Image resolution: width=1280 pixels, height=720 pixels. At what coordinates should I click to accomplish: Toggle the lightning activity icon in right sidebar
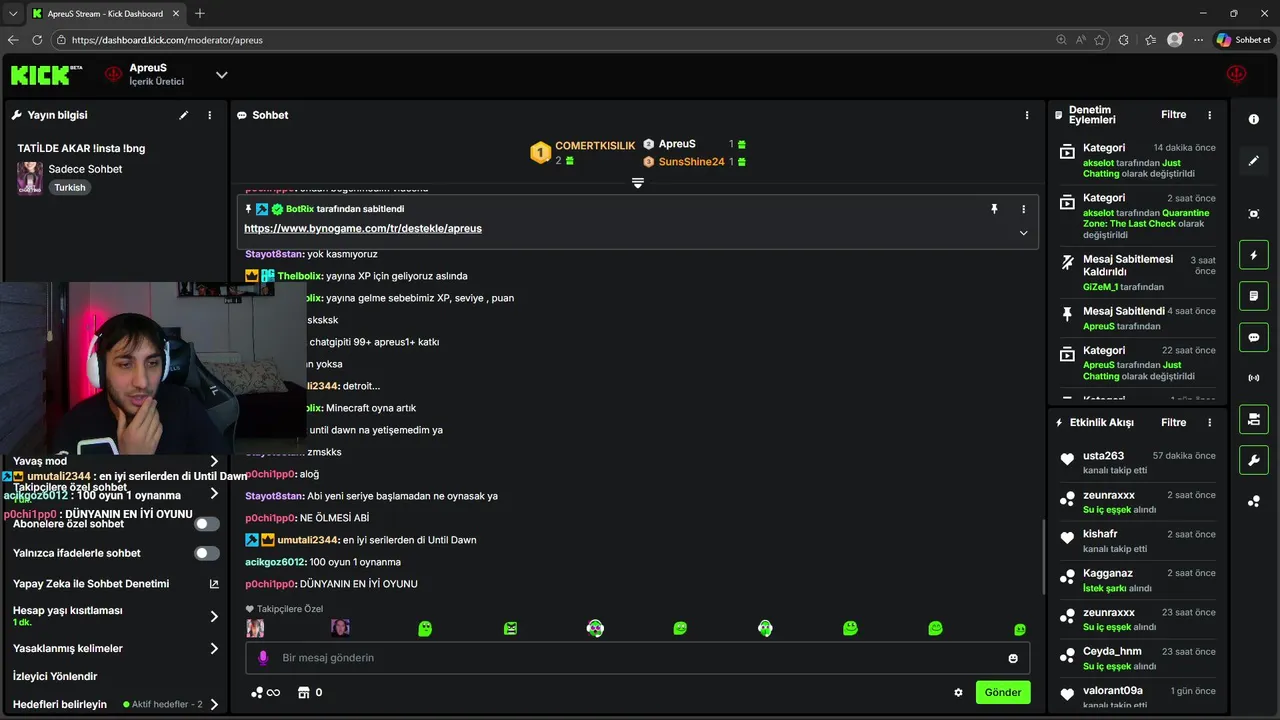1253,255
